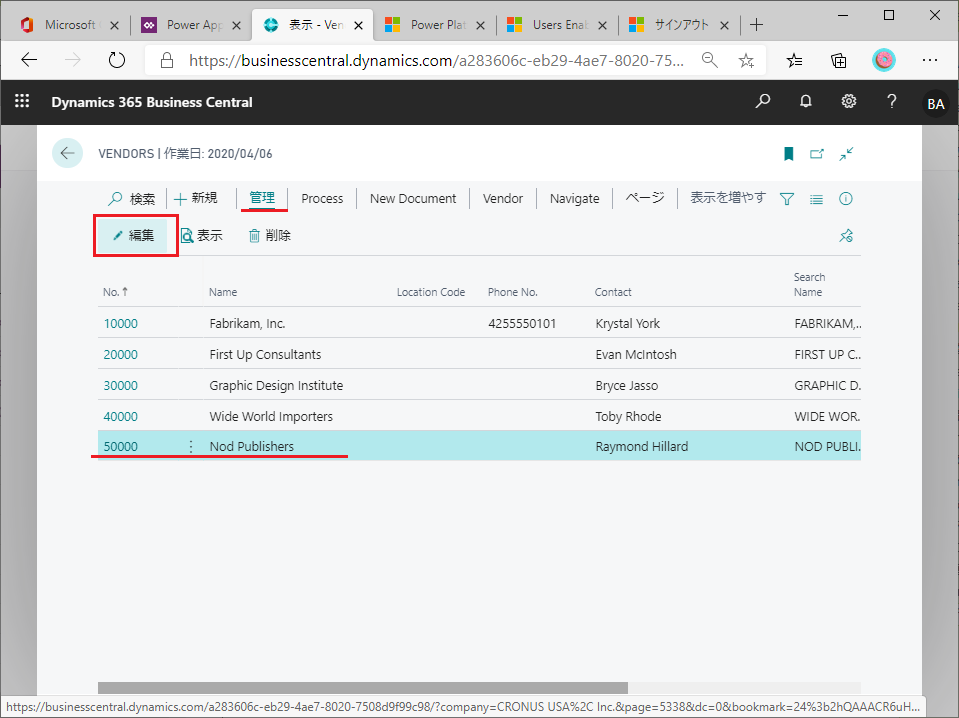Open the BA user account avatar
Viewport: 959px width, 718px height.
pos(935,103)
